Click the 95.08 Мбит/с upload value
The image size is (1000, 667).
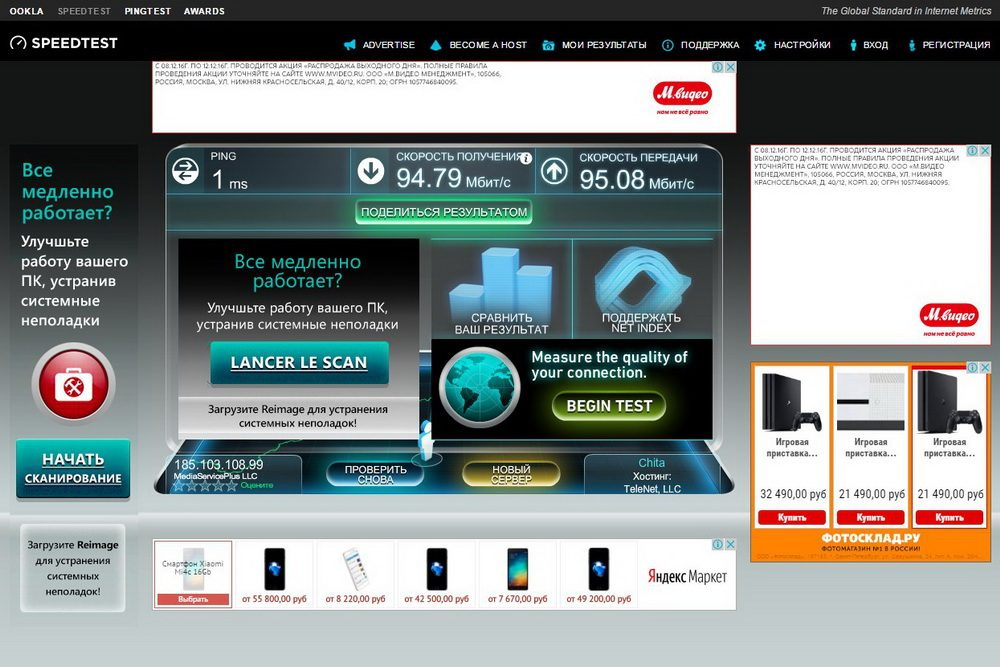636,180
